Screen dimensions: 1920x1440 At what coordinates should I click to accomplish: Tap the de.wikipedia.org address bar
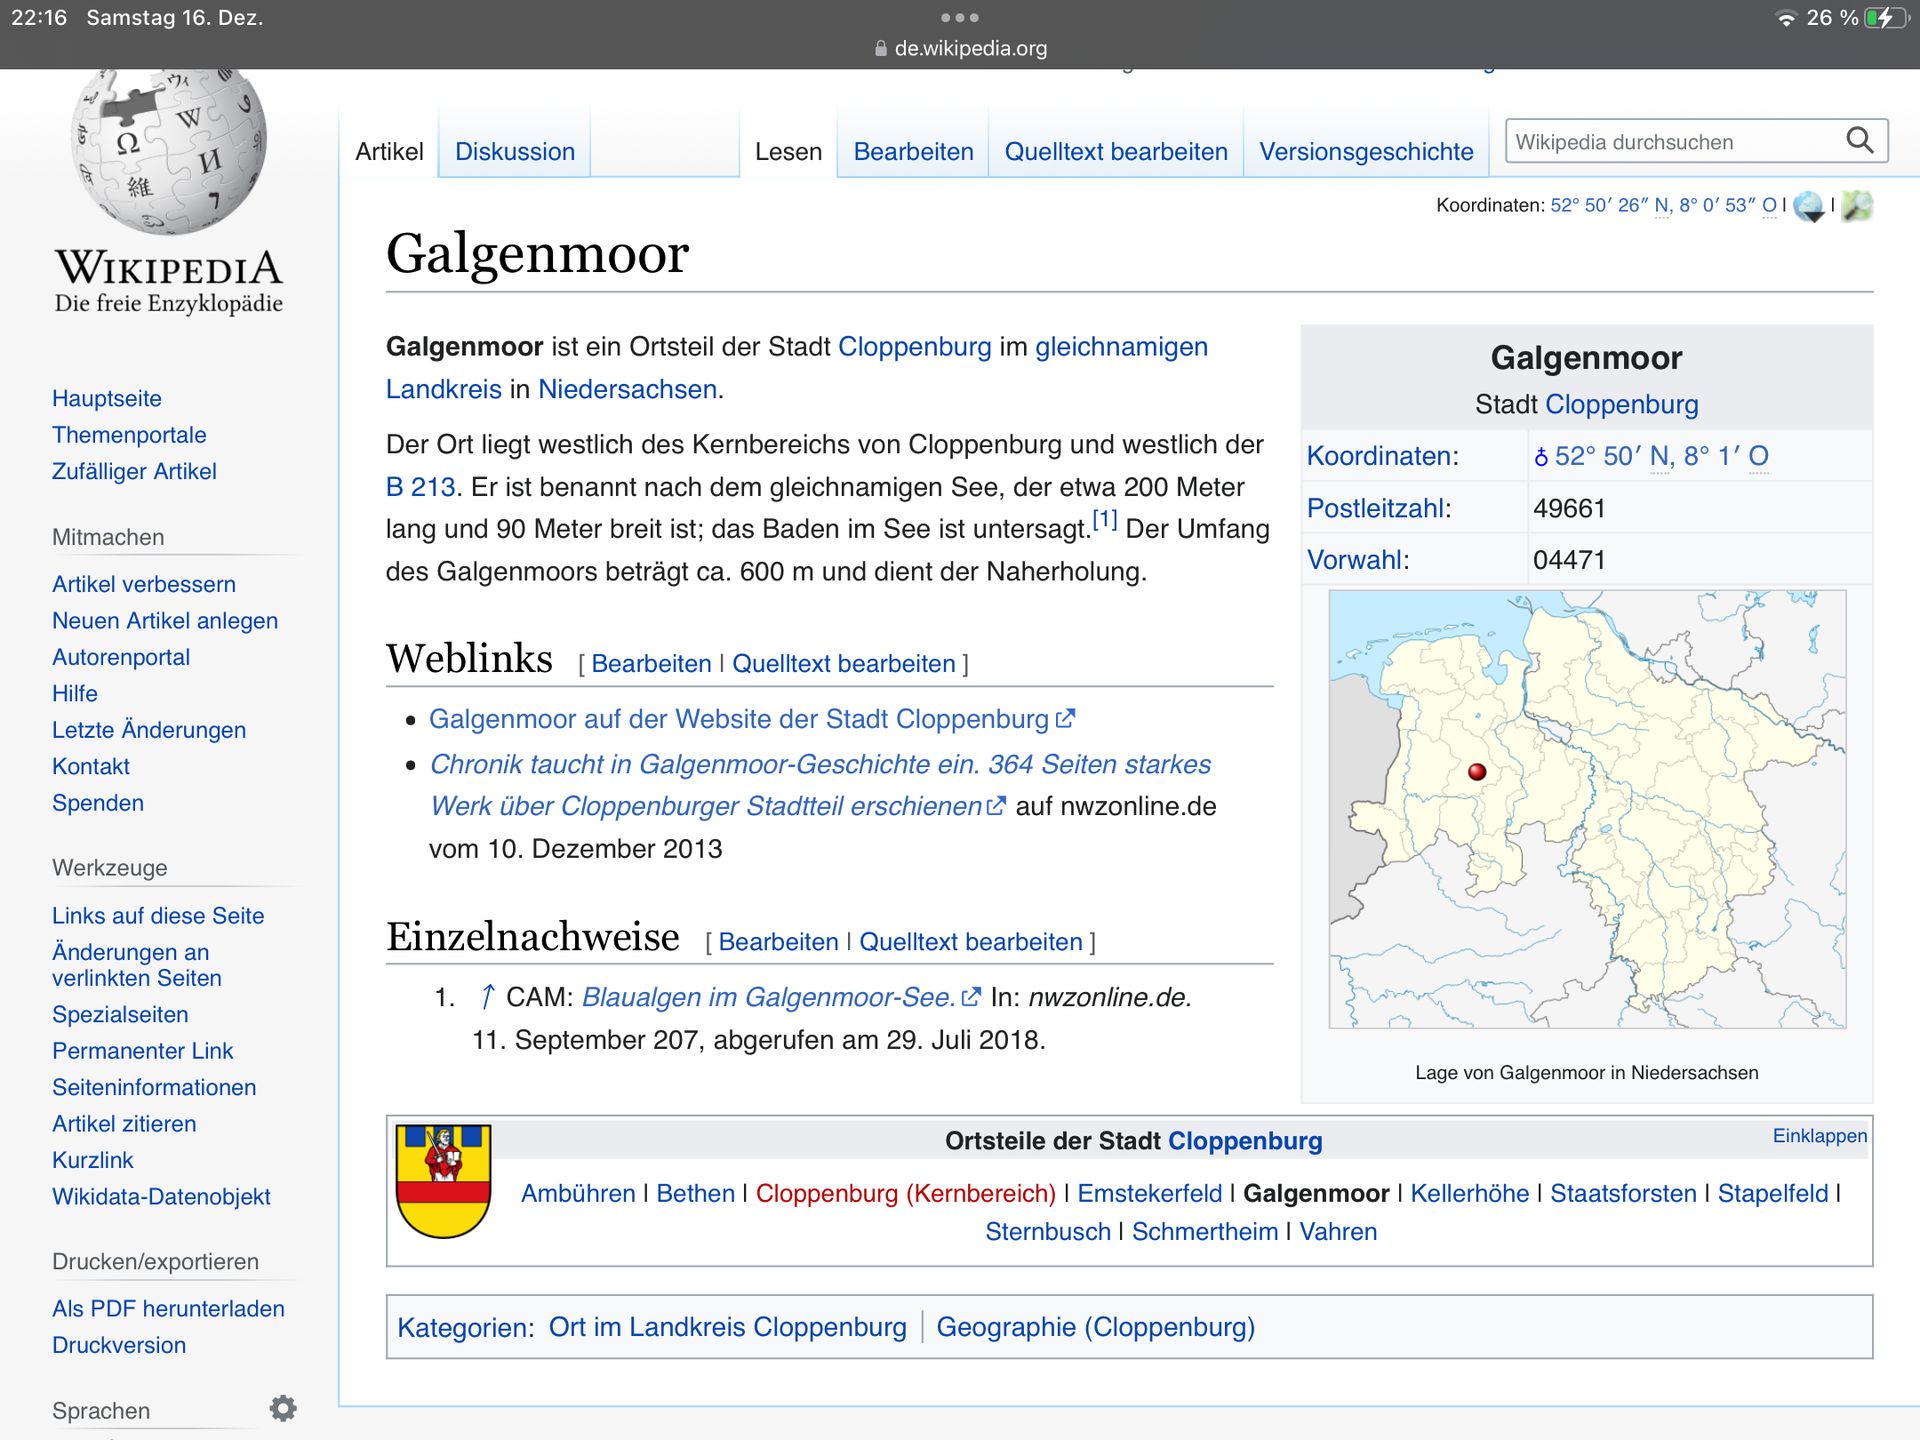[960, 48]
